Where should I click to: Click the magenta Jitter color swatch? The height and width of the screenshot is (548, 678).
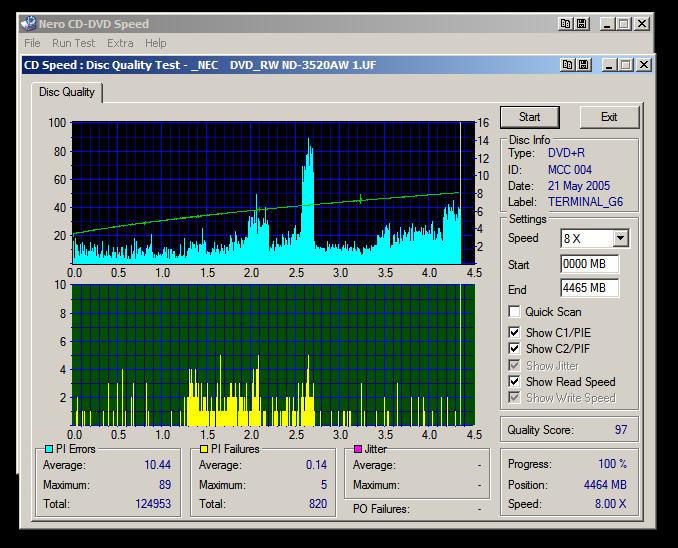[x=358, y=449]
